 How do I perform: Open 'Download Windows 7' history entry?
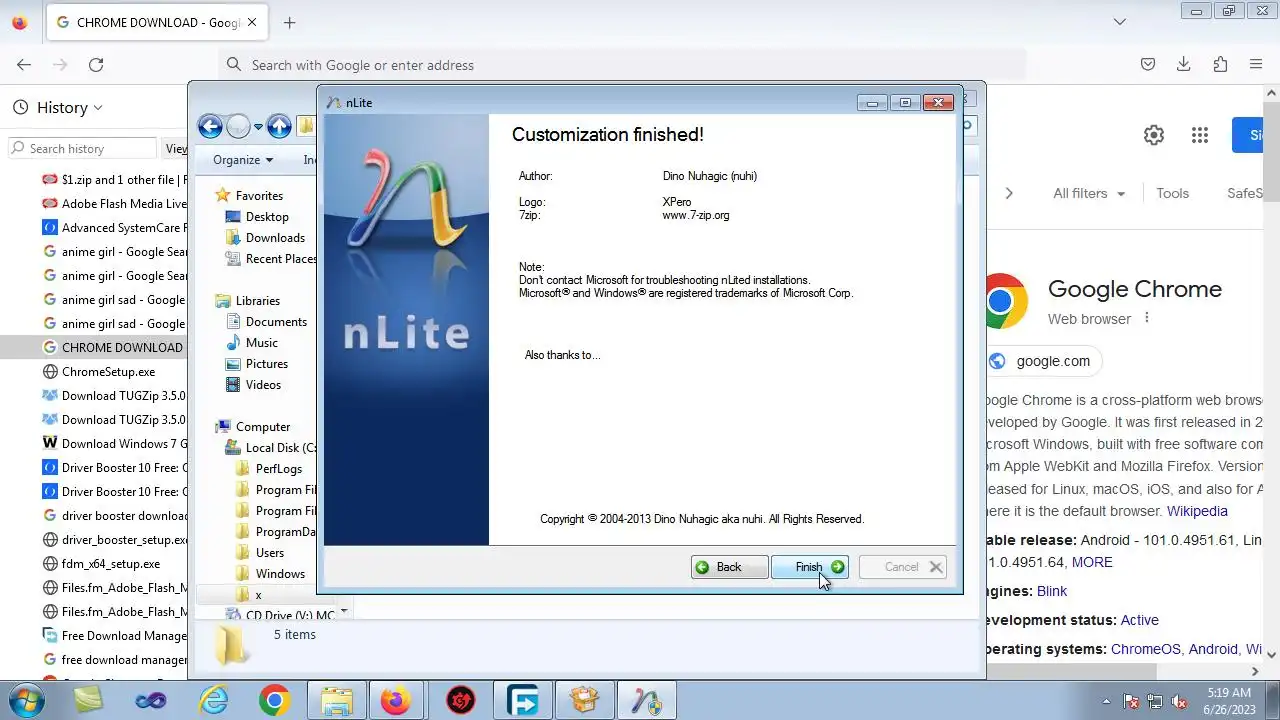(x=114, y=443)
